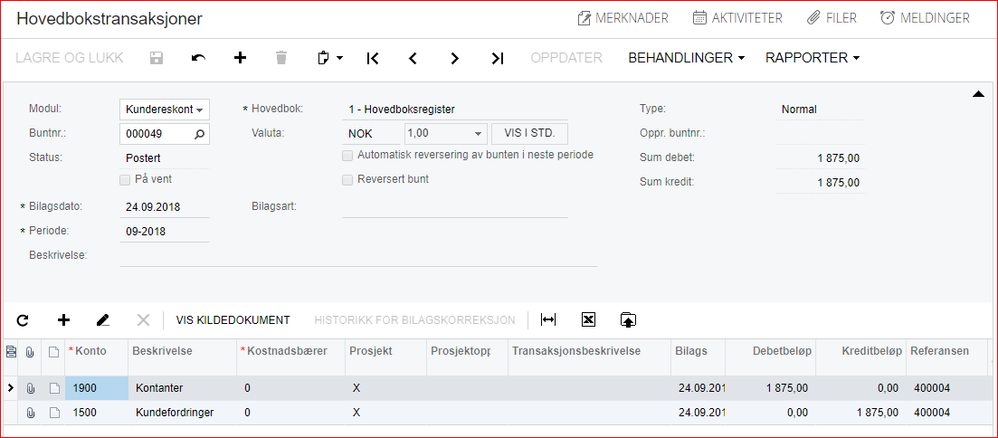Check the Reversert bunt checkbox
998x438 pixels.
click(x=348, y=180)
